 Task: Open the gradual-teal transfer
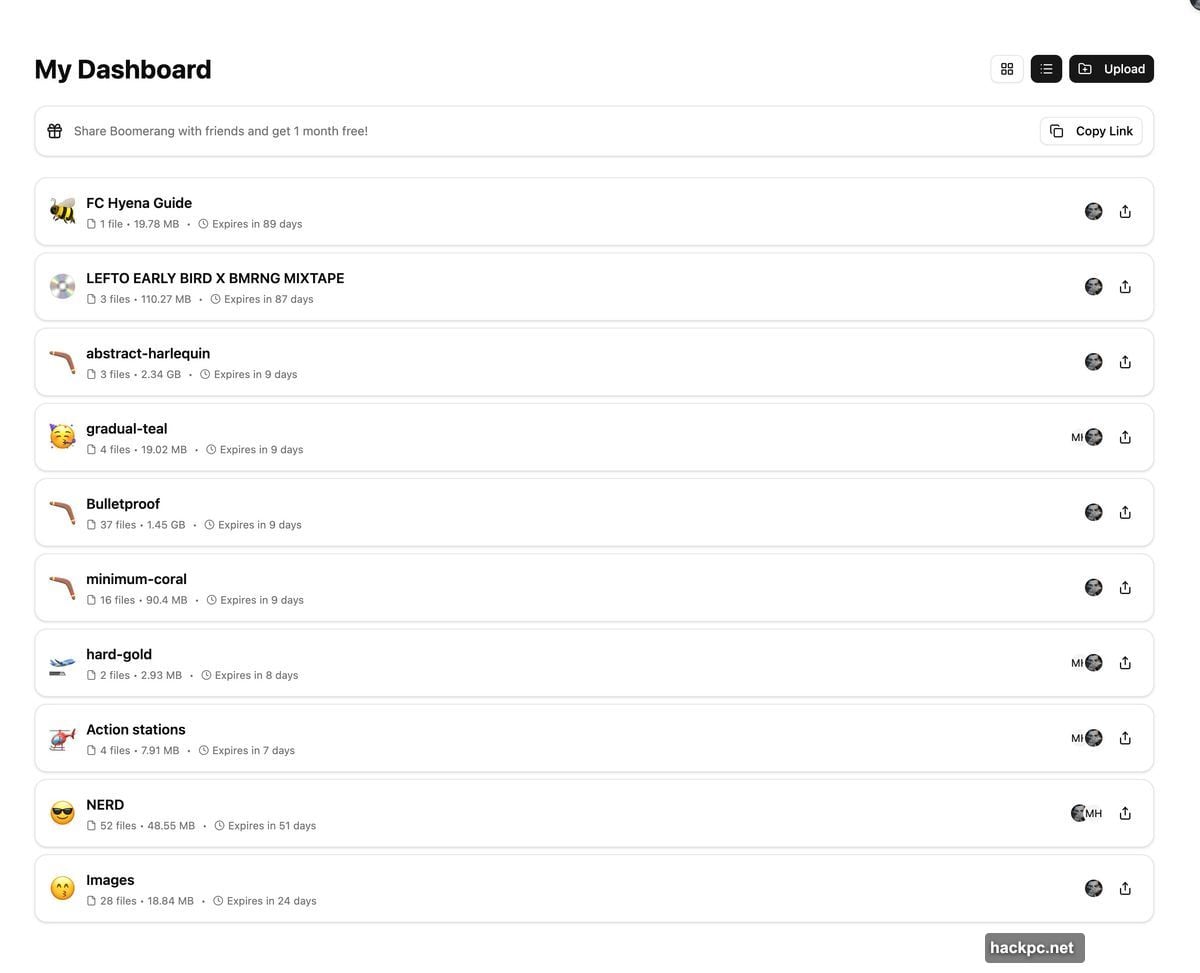click(x=126, y=428)
